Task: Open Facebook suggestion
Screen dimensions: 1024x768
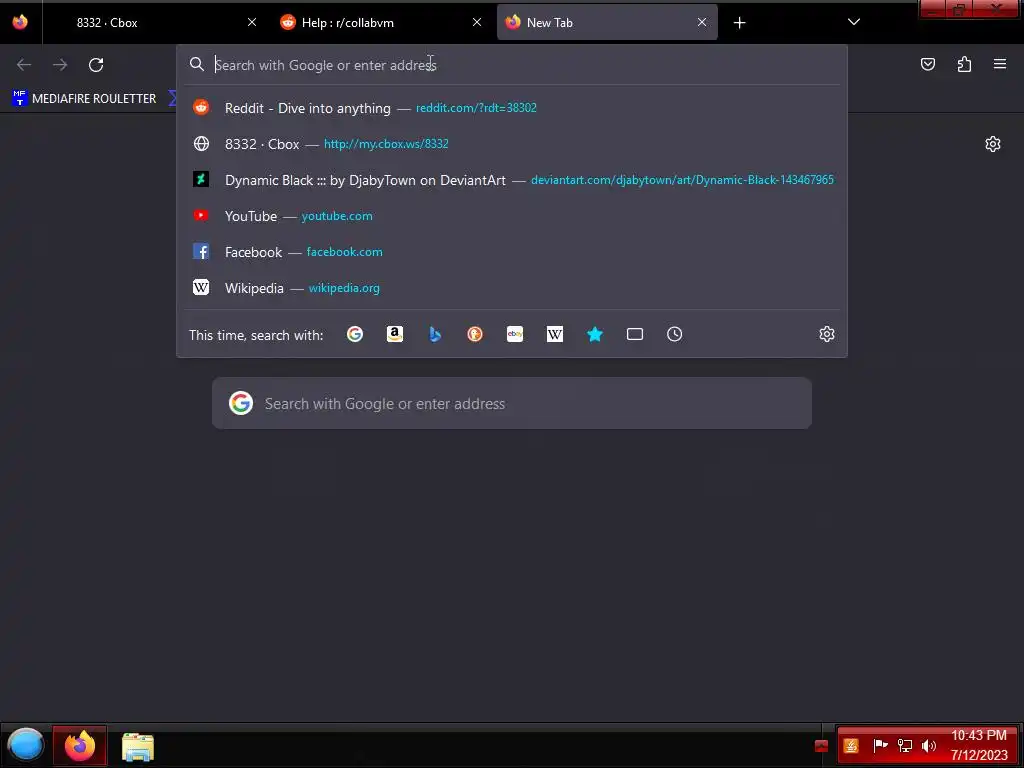Action: [512, 251]
